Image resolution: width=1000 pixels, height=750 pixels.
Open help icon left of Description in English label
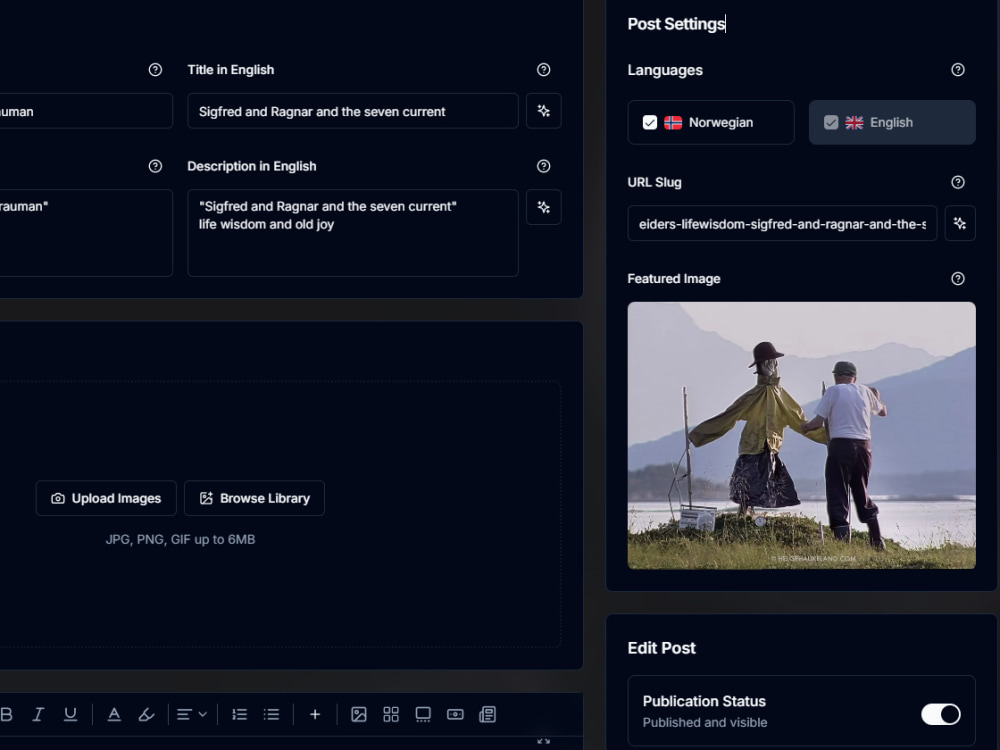(155, 166)
